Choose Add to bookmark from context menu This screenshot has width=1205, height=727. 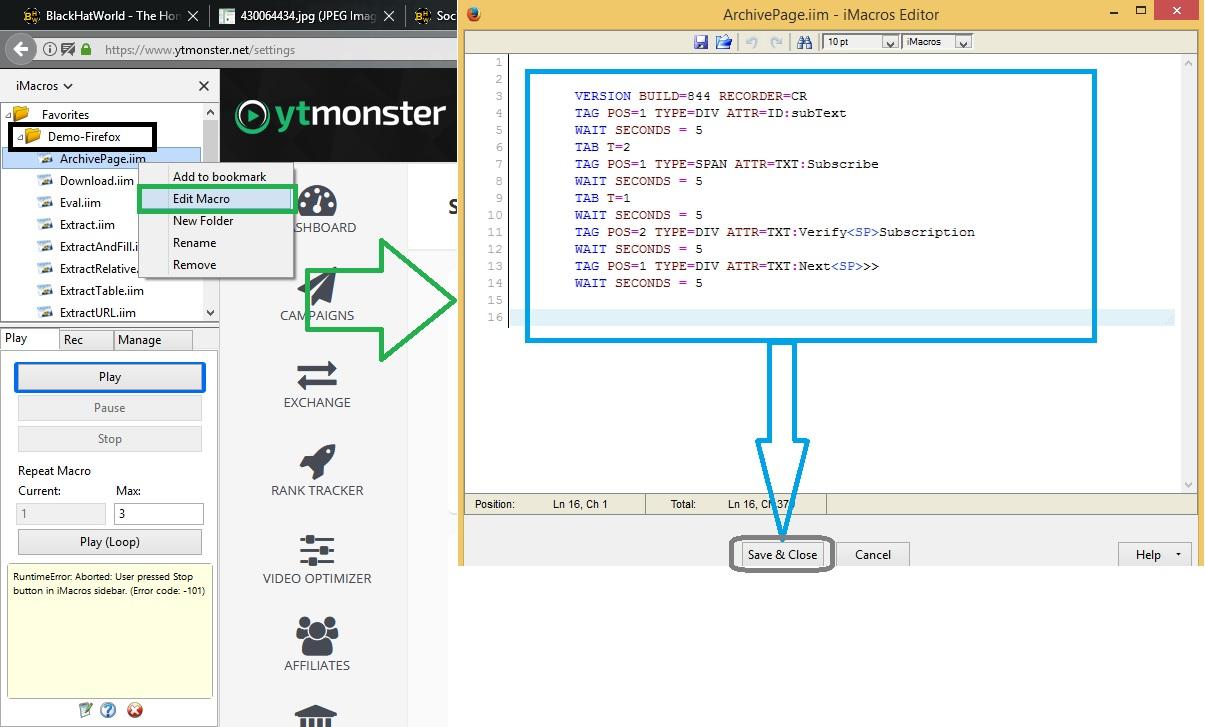pos(219,176)
